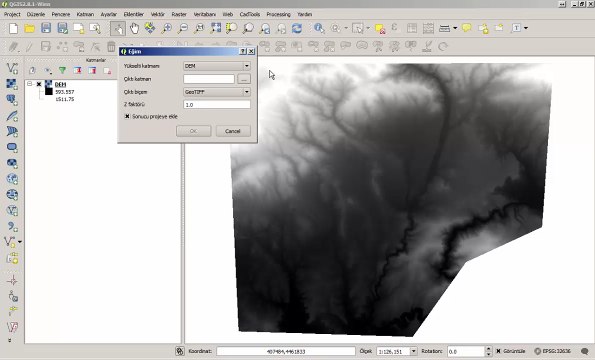Click the Çıktı katmanı input field
Image resolution: width=595 pixels, height=360 pixels.
pyautogui.click(x=209, y=79)
